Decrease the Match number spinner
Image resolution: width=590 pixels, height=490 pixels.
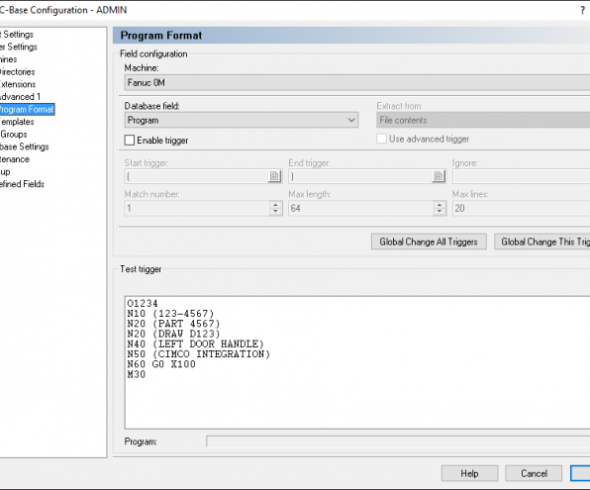(275, 212)
